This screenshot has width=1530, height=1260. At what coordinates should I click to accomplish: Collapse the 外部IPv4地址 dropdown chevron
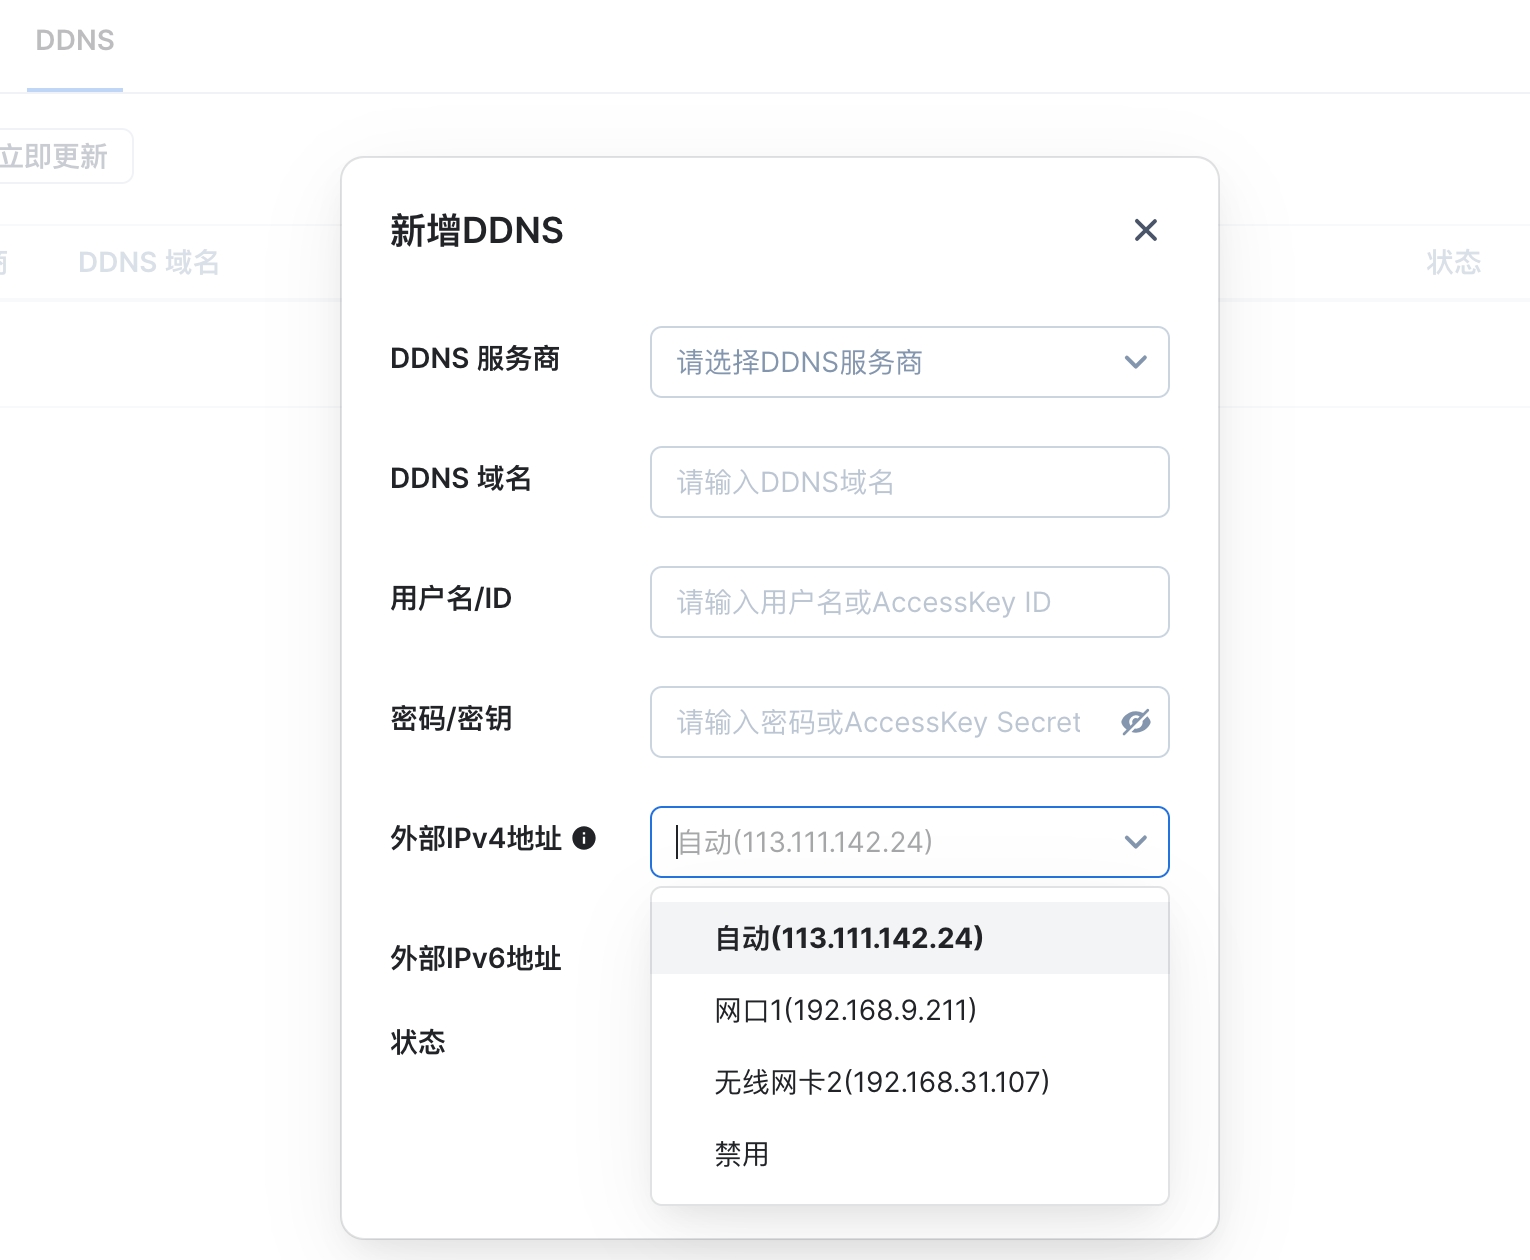pyautogui.click(x=1135, y=842)
